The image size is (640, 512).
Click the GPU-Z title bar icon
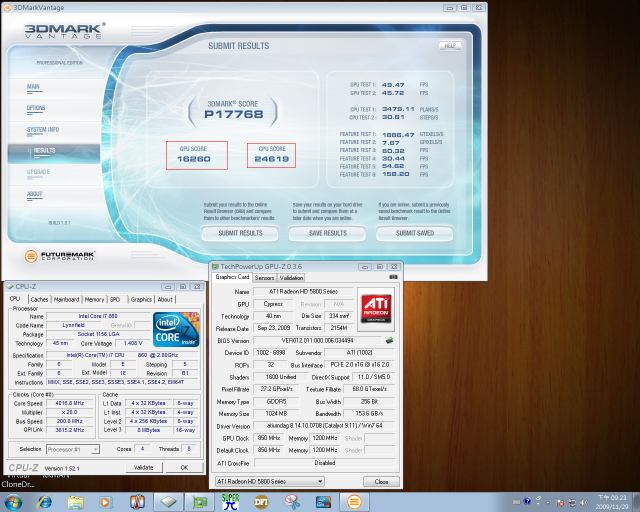pos(215,267)
